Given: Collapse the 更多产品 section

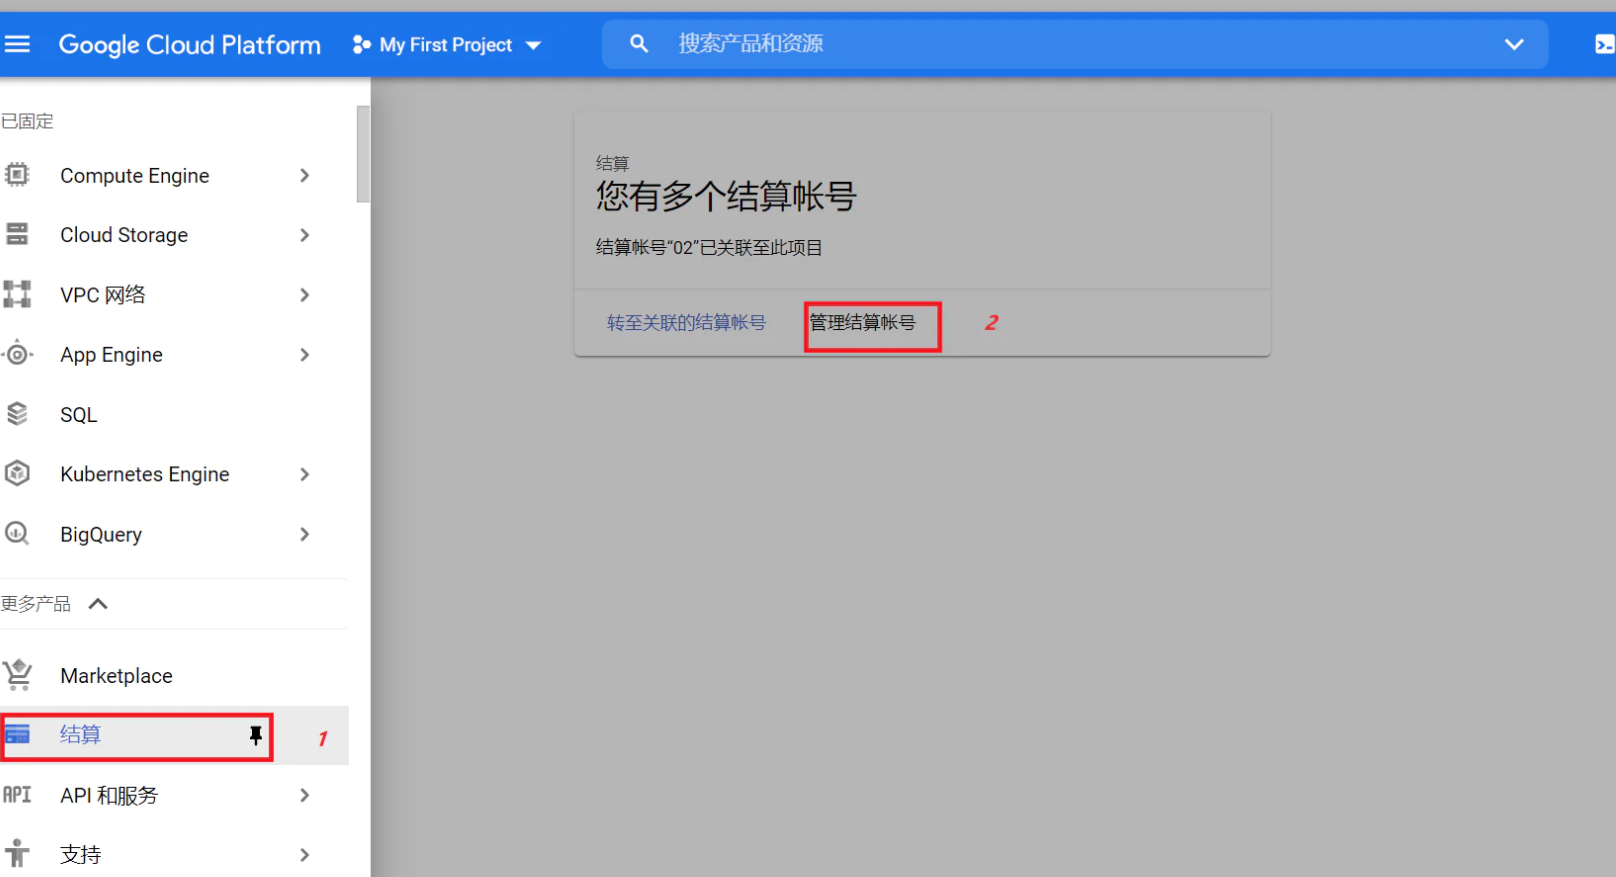Looking at the screenshot, I should (x=98, y=604).
